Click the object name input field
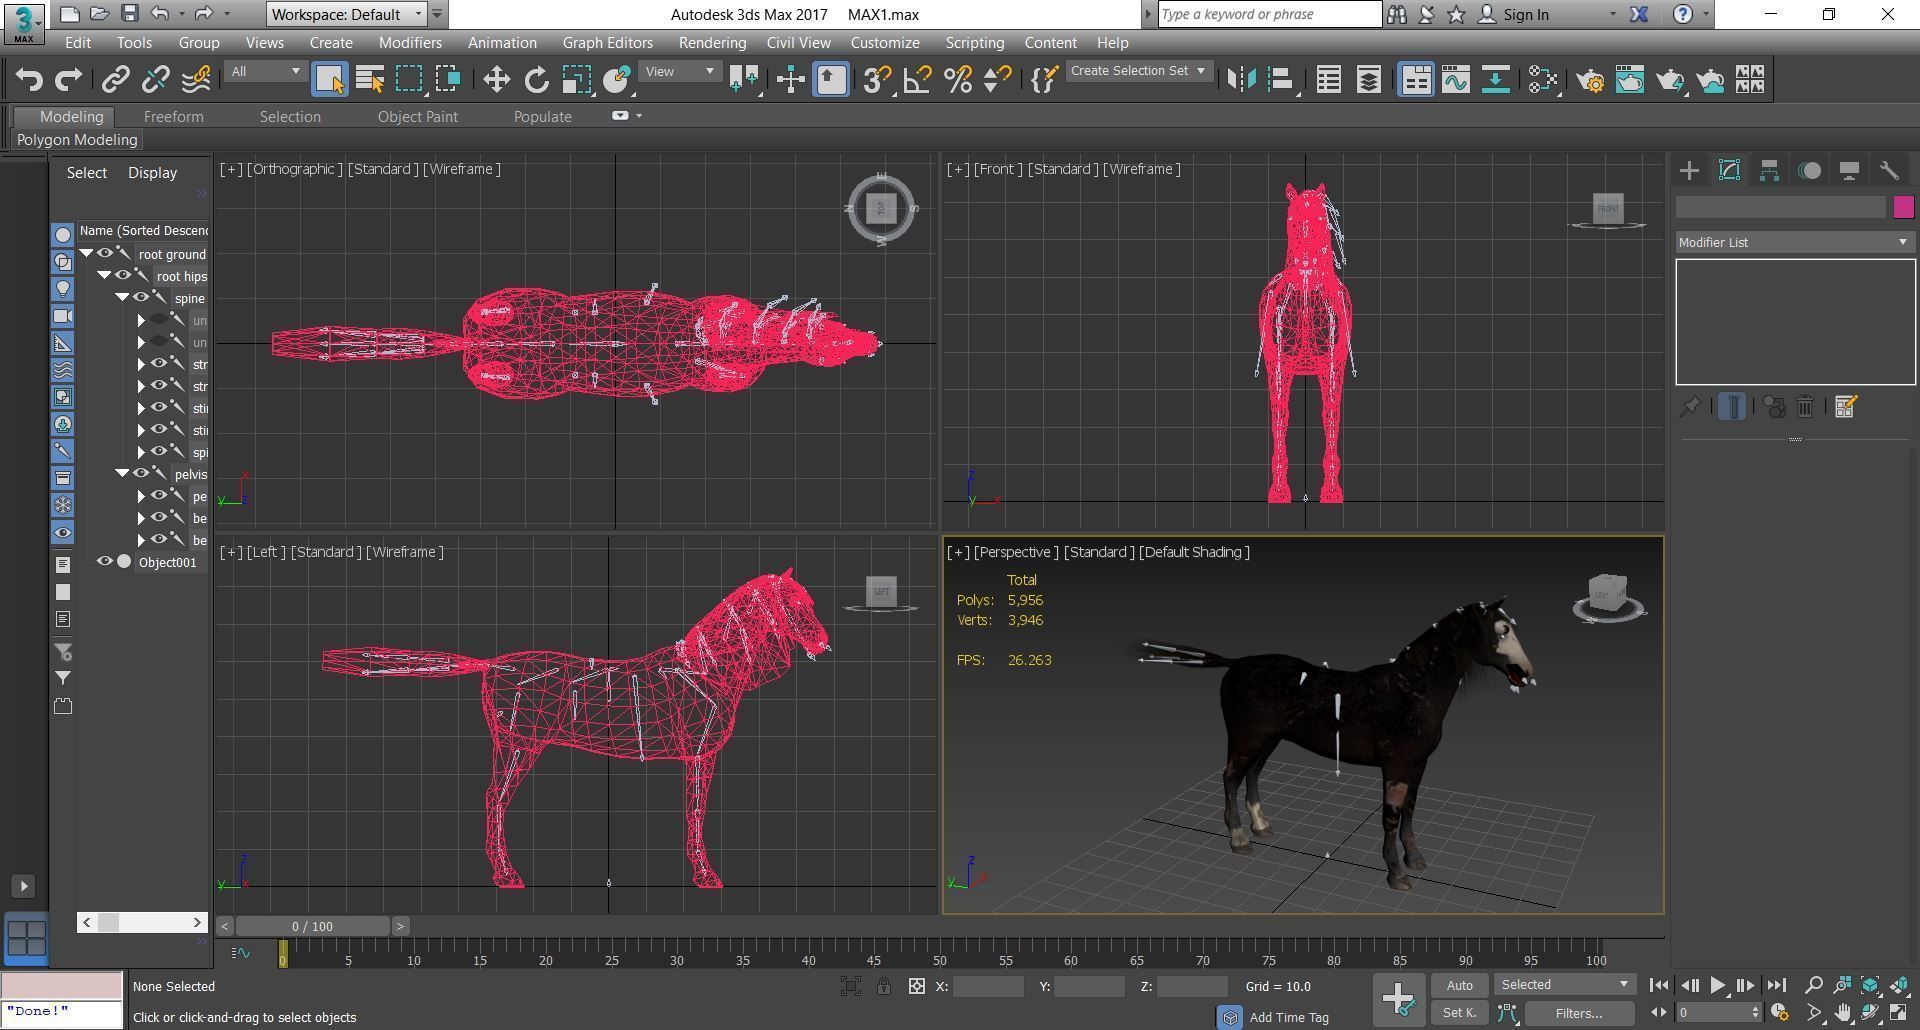 point(1780,207)
